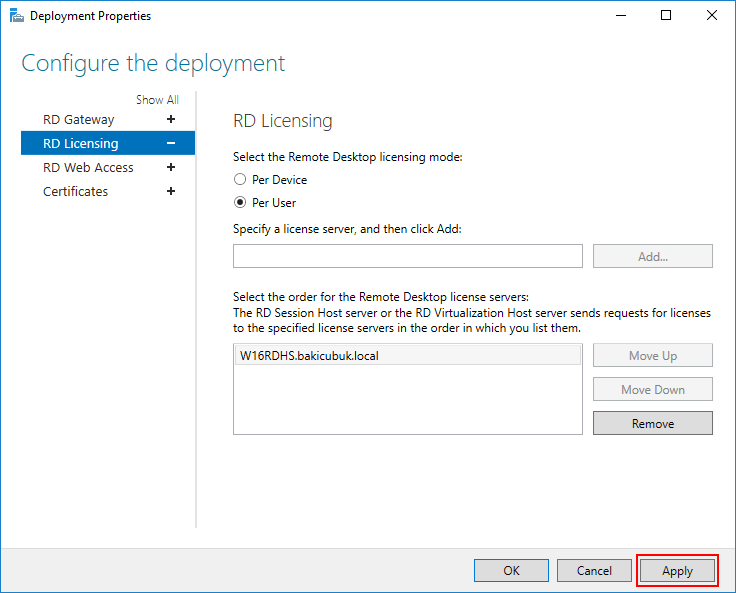Click the Show All link
Screen dimensions: 736x593
tap(157, 100)
